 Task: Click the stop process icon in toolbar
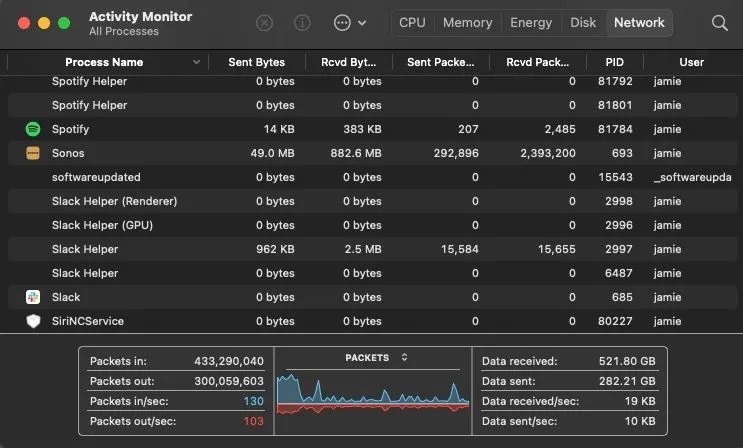(264, 22)
